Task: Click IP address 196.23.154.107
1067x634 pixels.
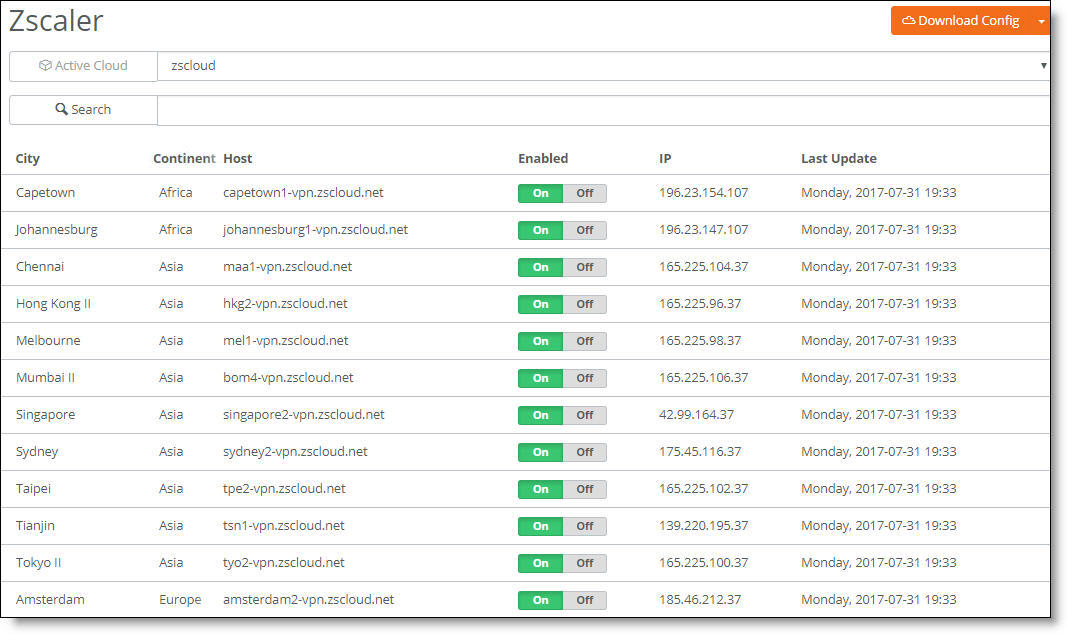Action: [x=703, y=193]
